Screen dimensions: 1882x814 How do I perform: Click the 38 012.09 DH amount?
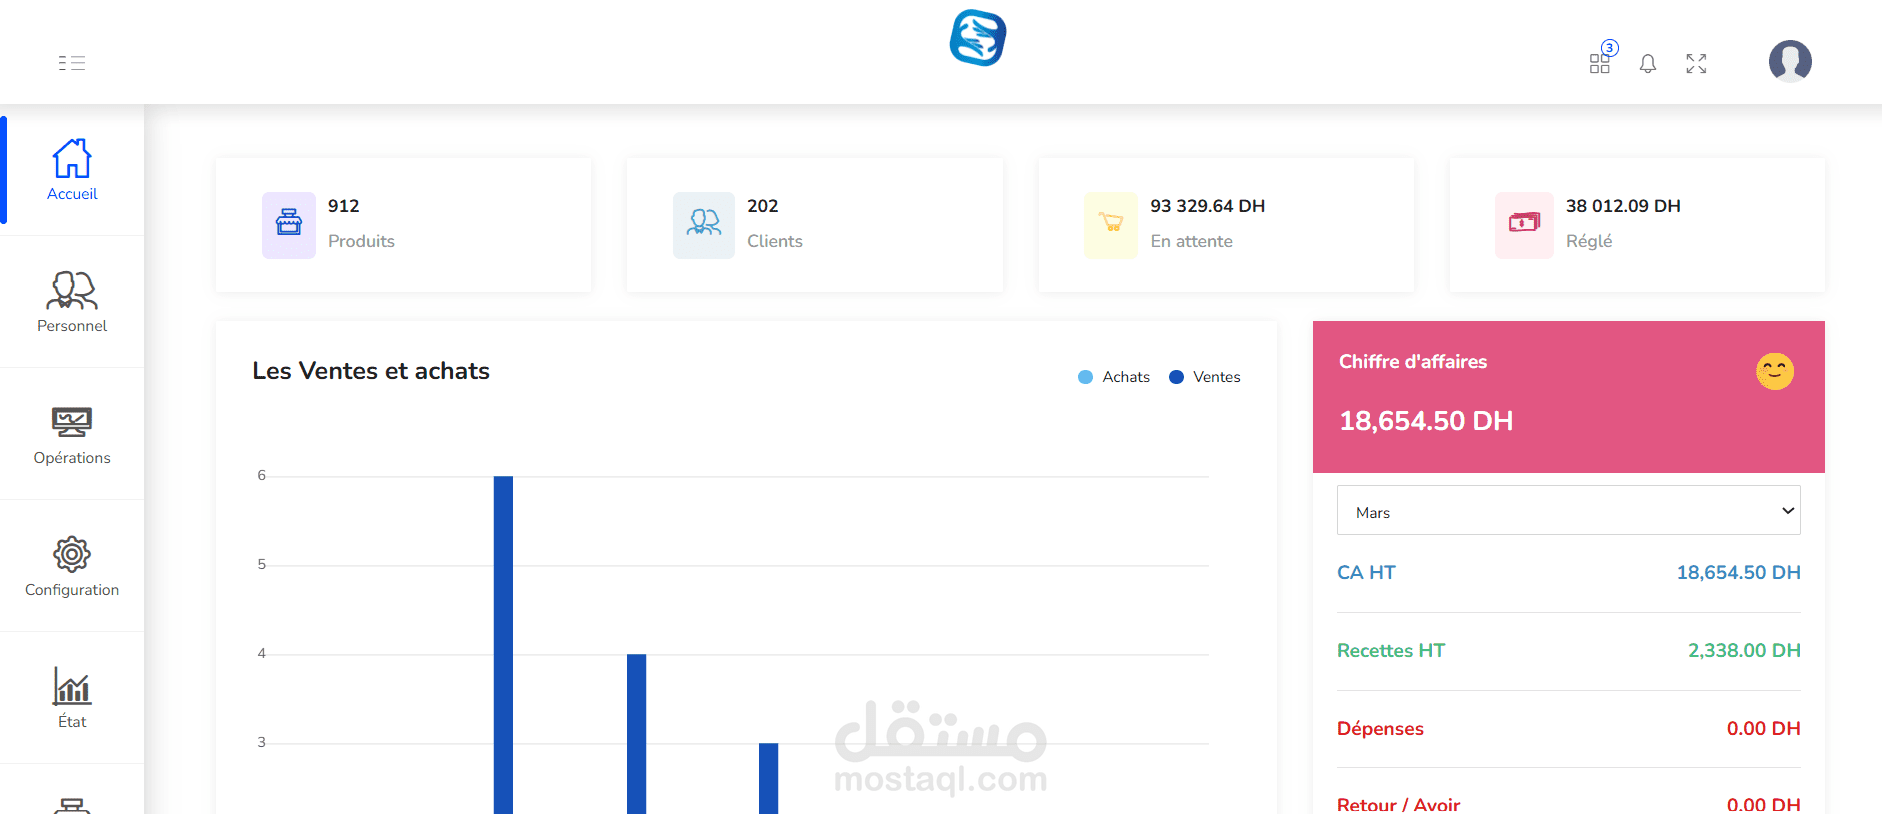click(1623, 206)
